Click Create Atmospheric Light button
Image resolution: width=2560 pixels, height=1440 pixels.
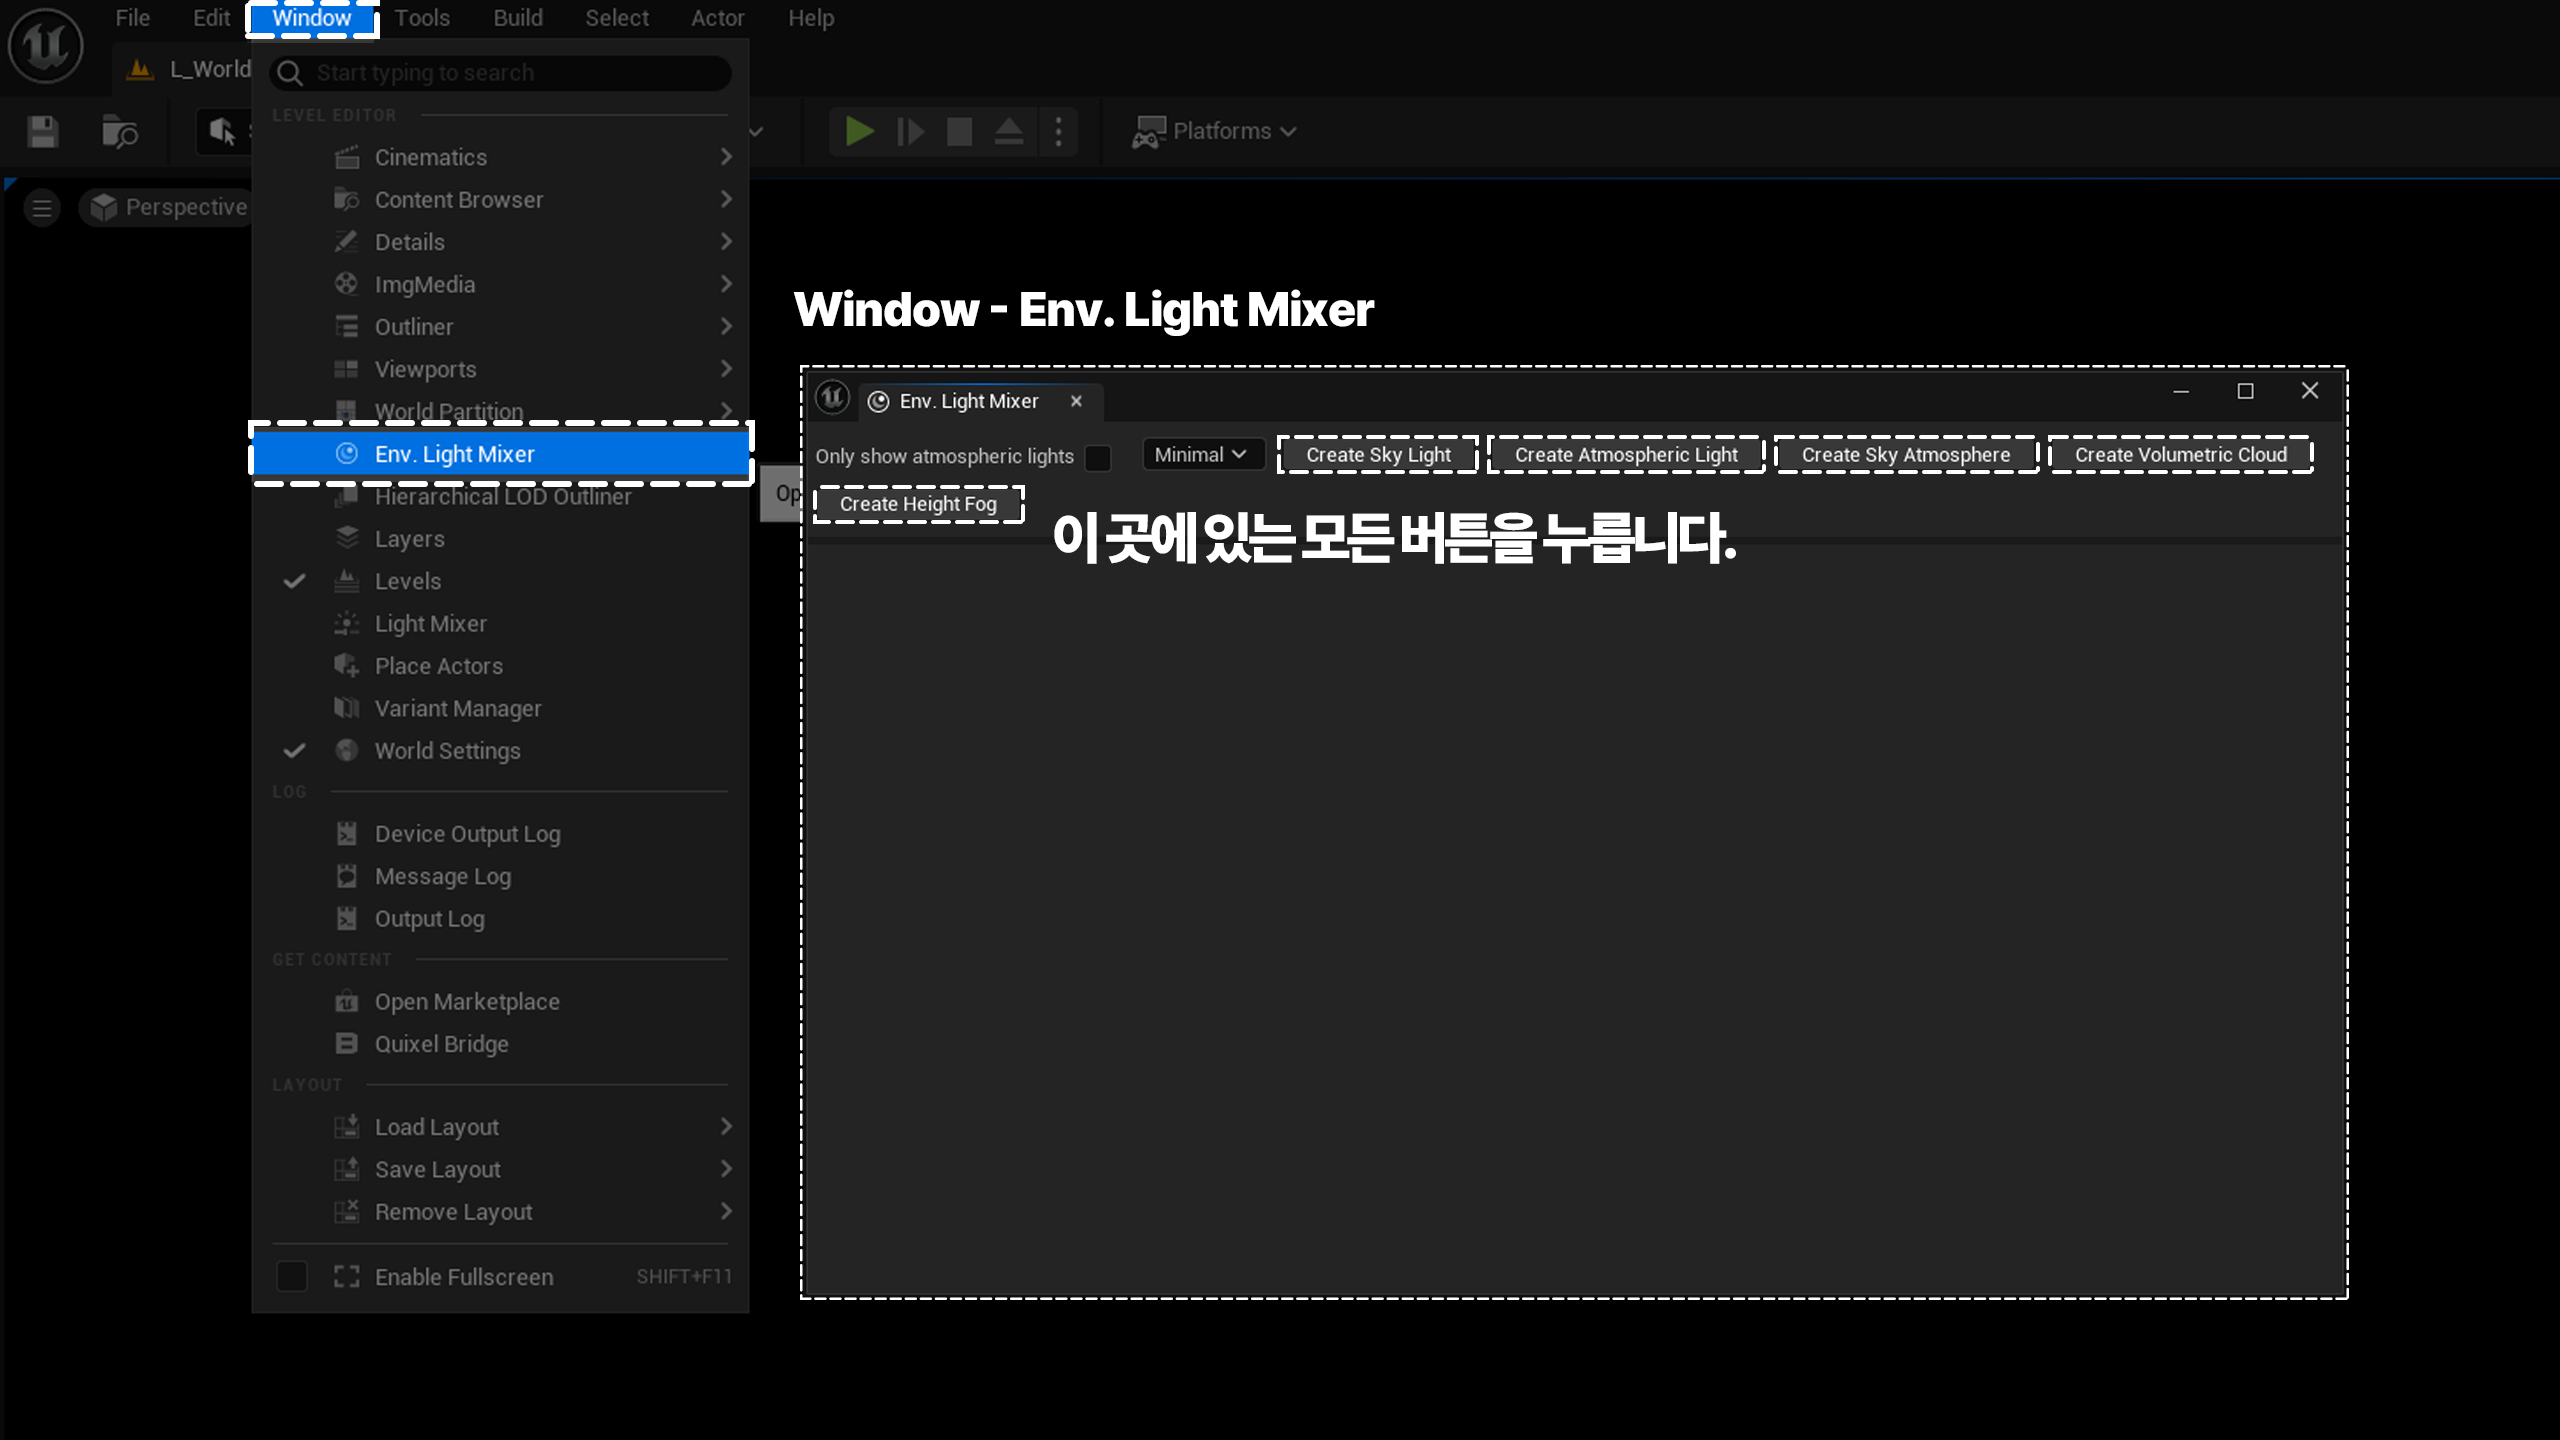[x=1626, y=455]
